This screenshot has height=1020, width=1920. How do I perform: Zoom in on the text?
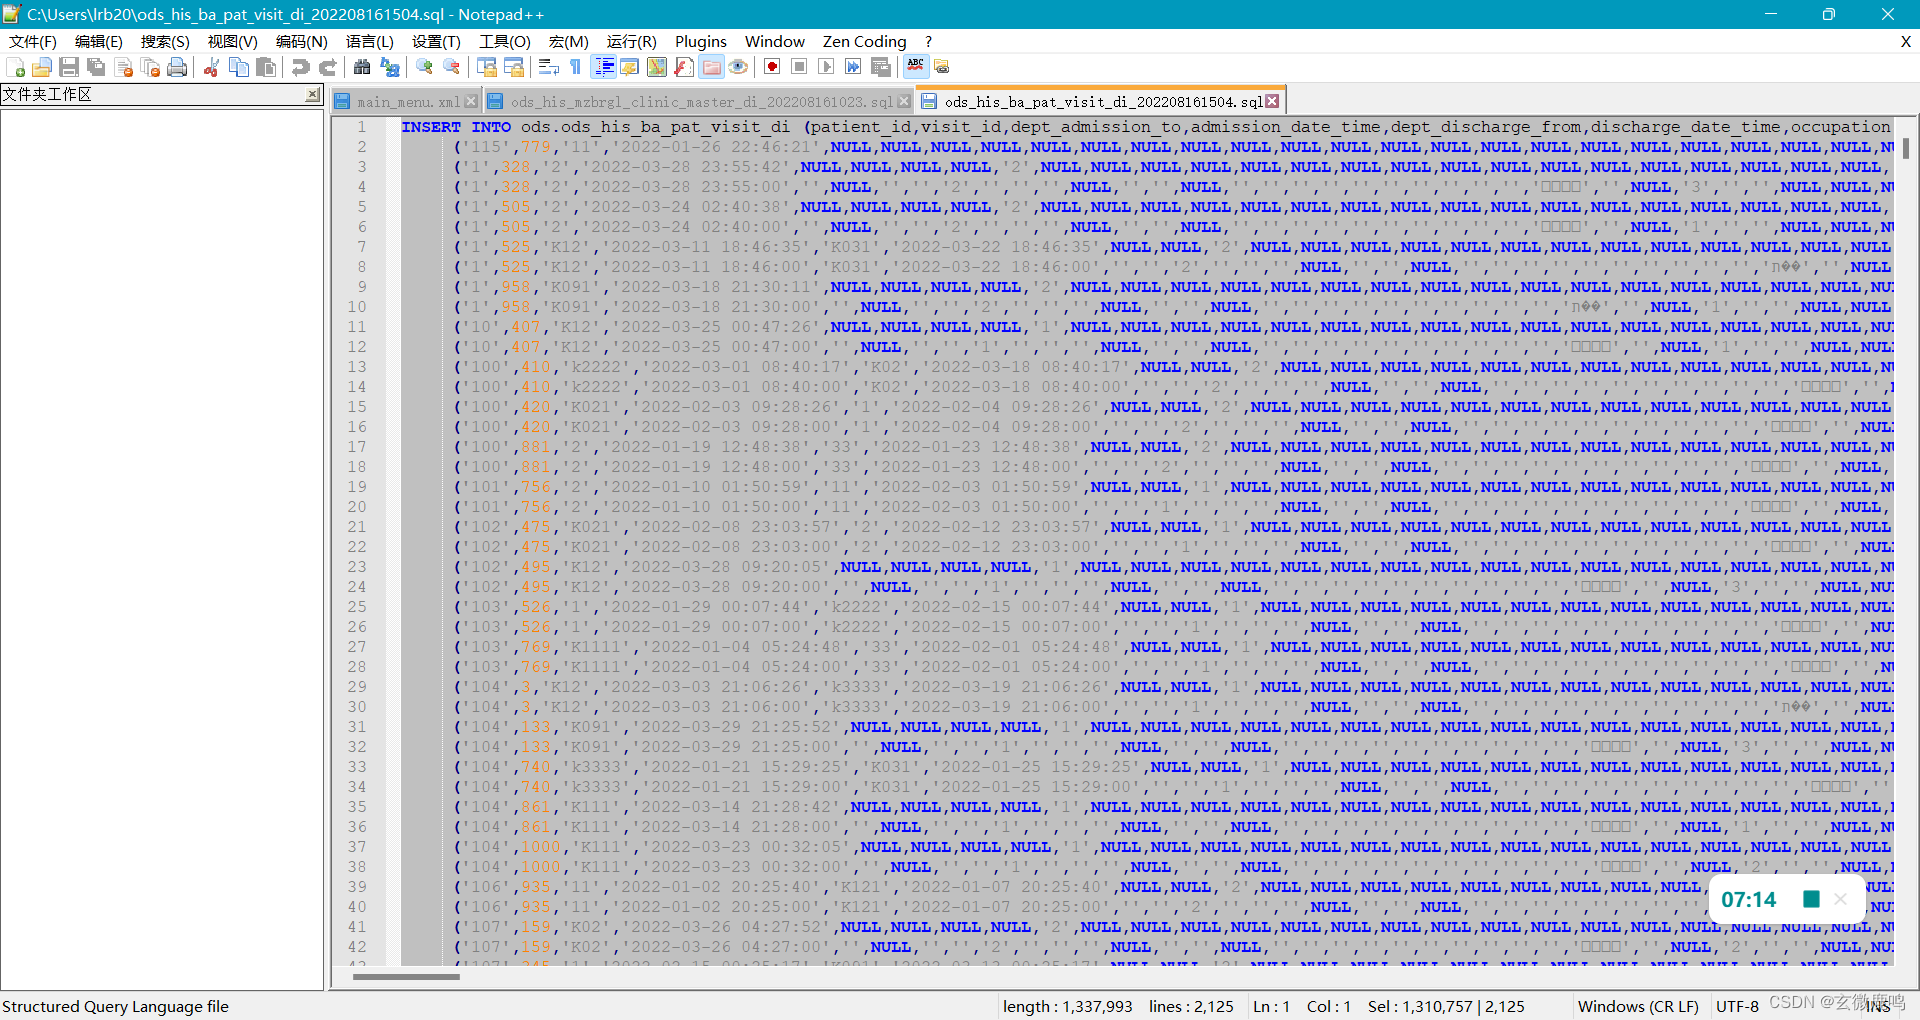tap(424, 67)
